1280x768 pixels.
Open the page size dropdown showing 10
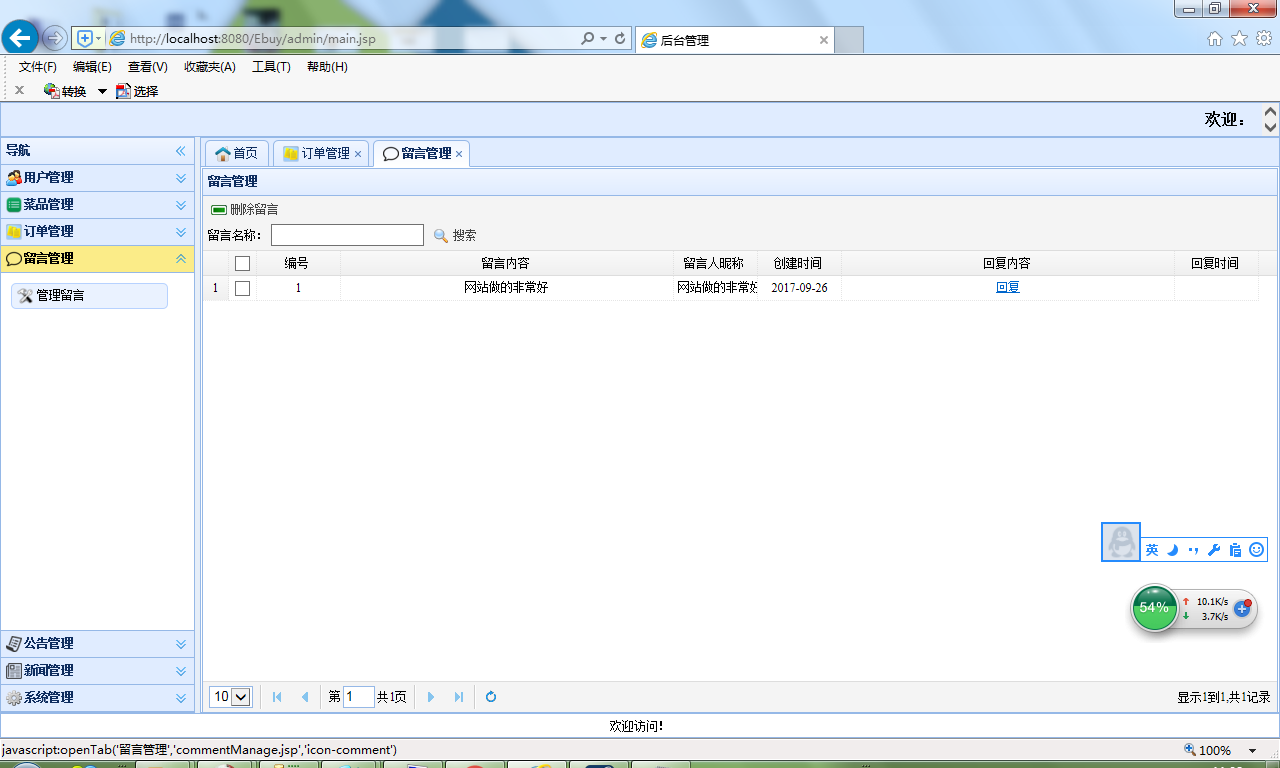(230, 697)
